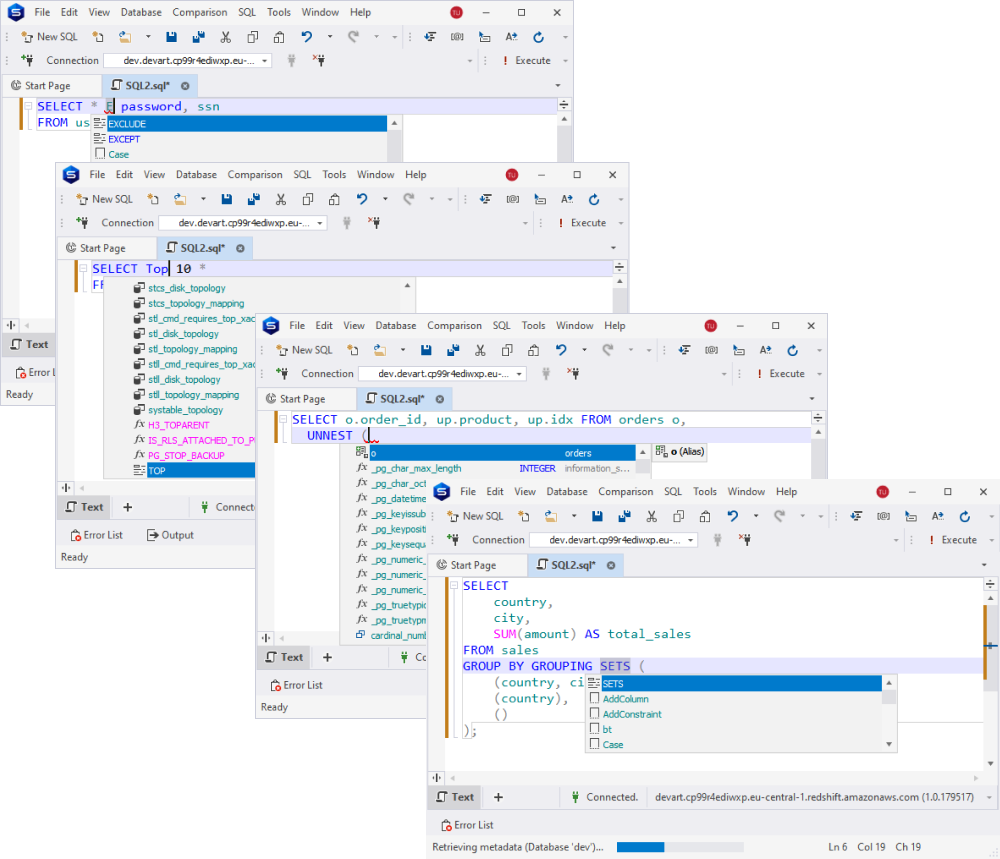This screenshot has height=859, width=1000.
Task: Open Comparison menu in the GROUPING SETS window
Action: coord(625,492)
